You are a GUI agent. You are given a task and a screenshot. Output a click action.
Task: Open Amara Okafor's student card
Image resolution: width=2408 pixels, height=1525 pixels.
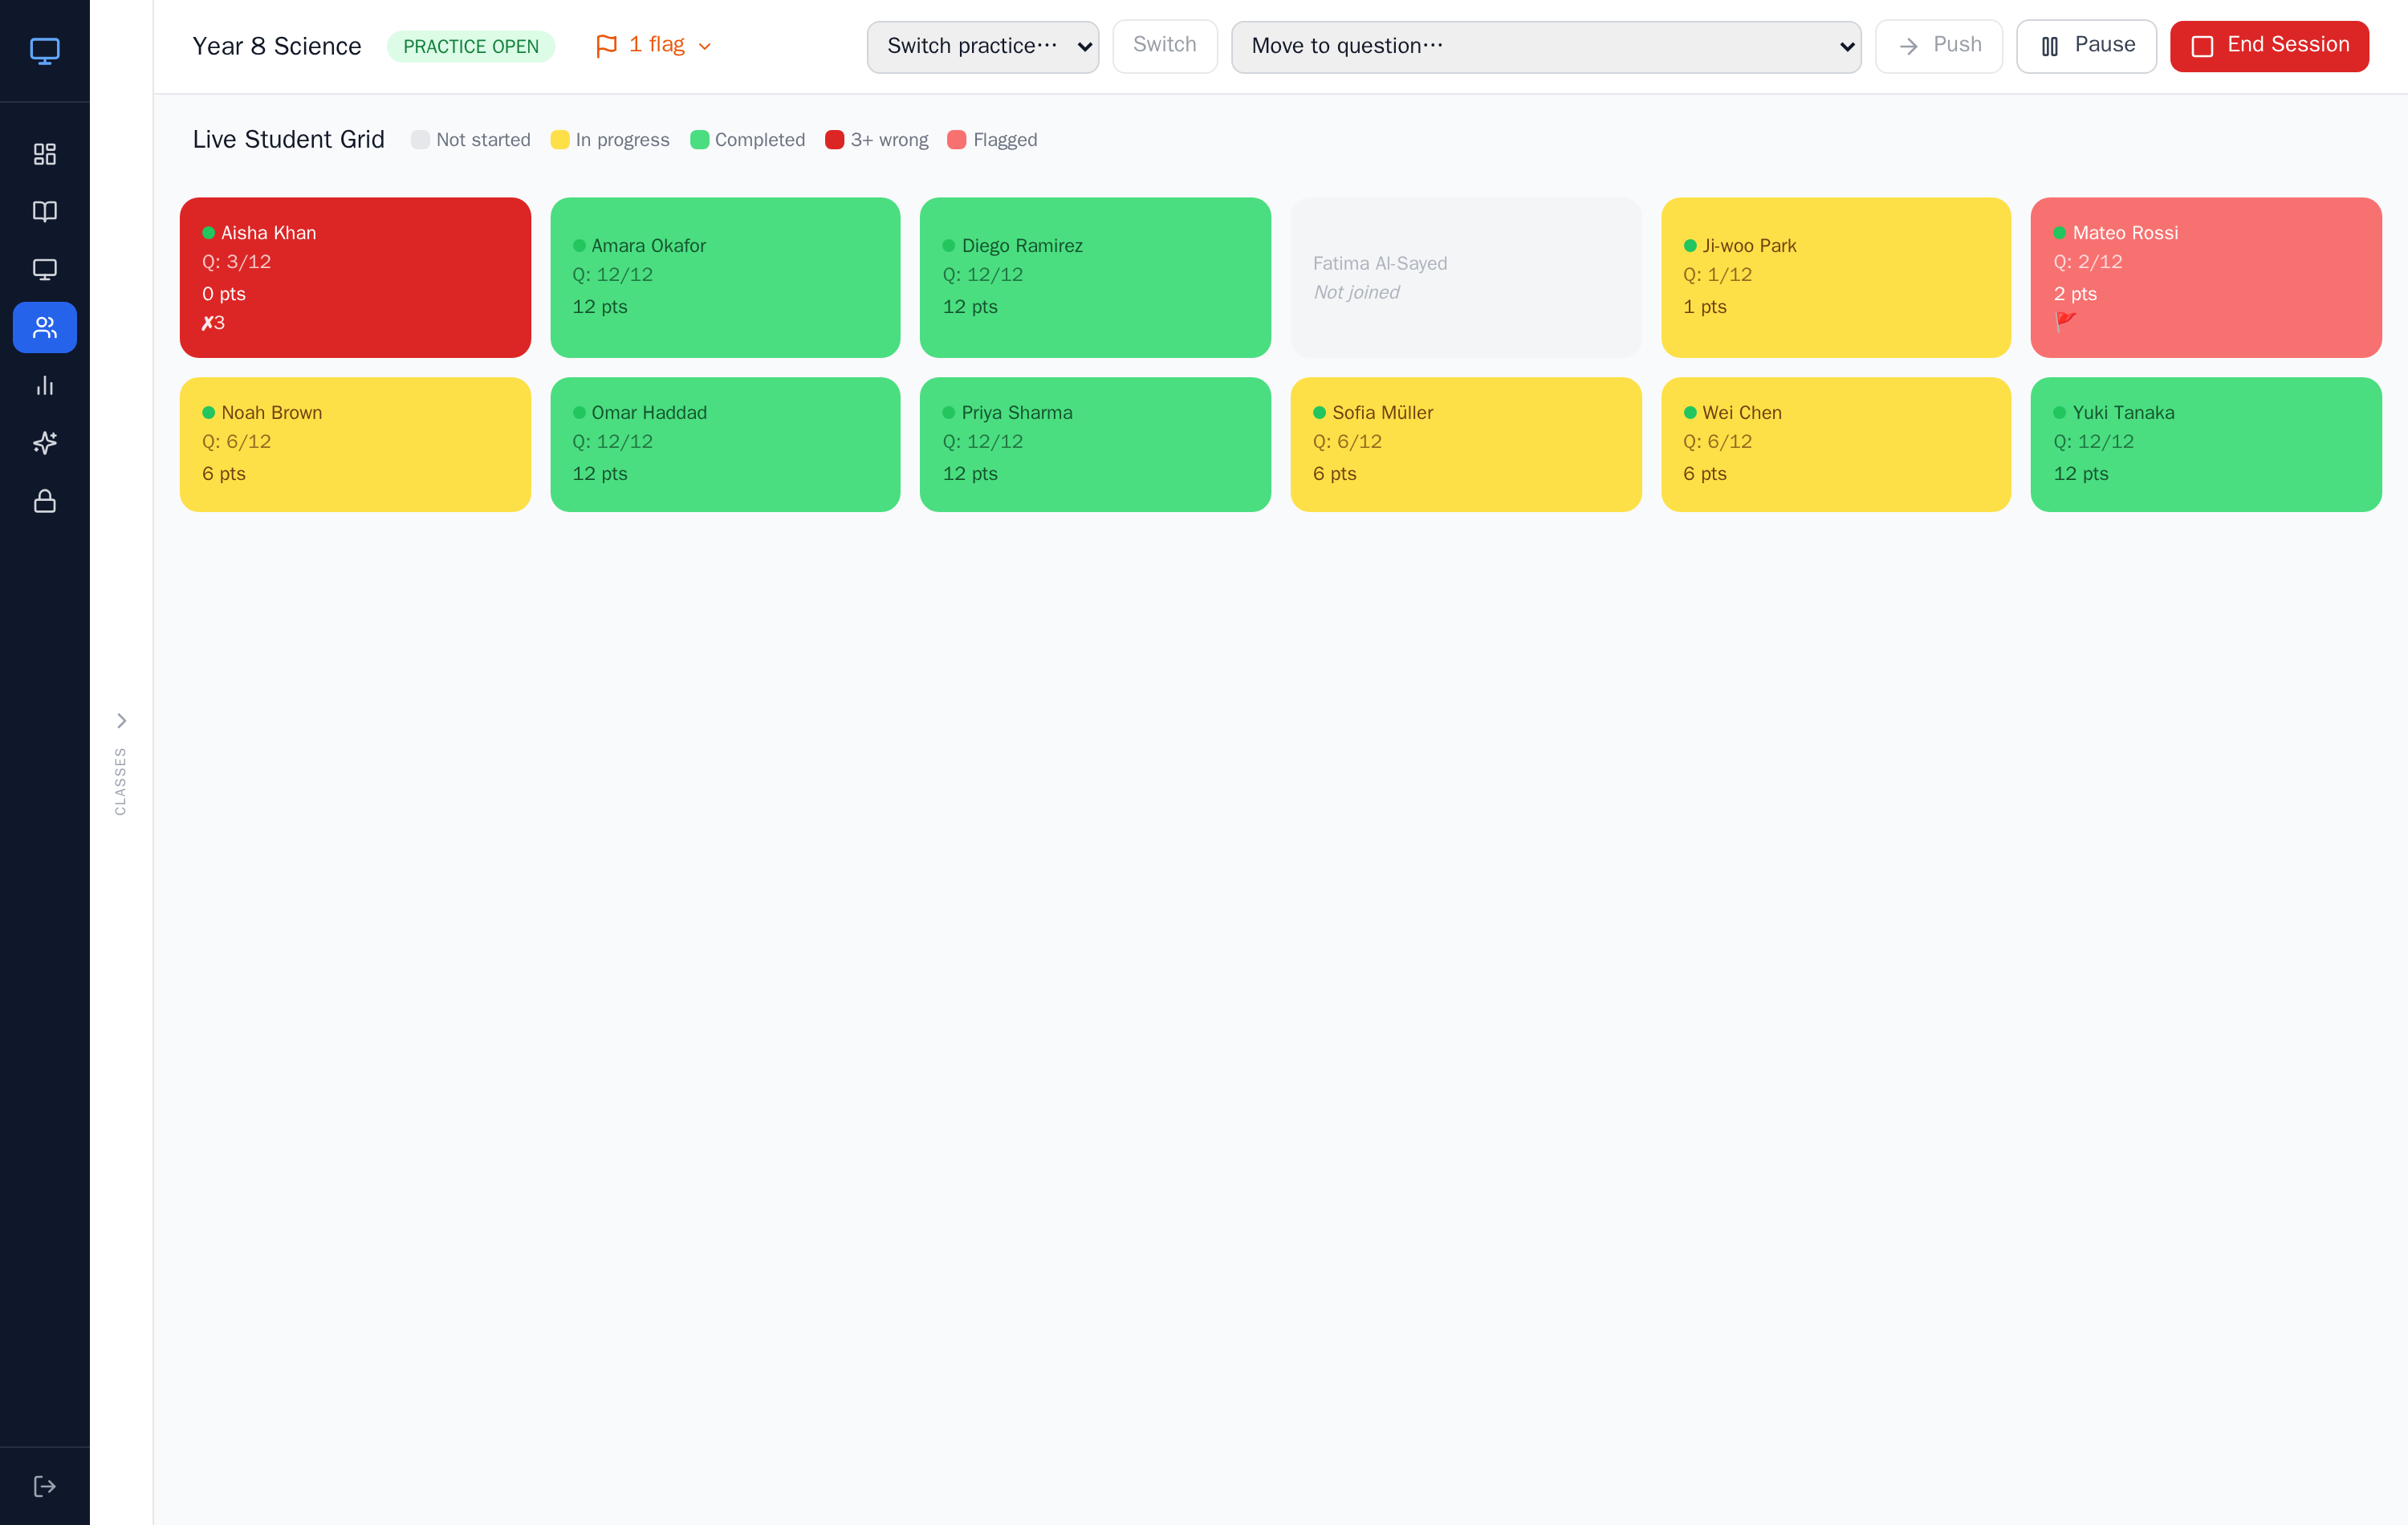coord(725,277)
